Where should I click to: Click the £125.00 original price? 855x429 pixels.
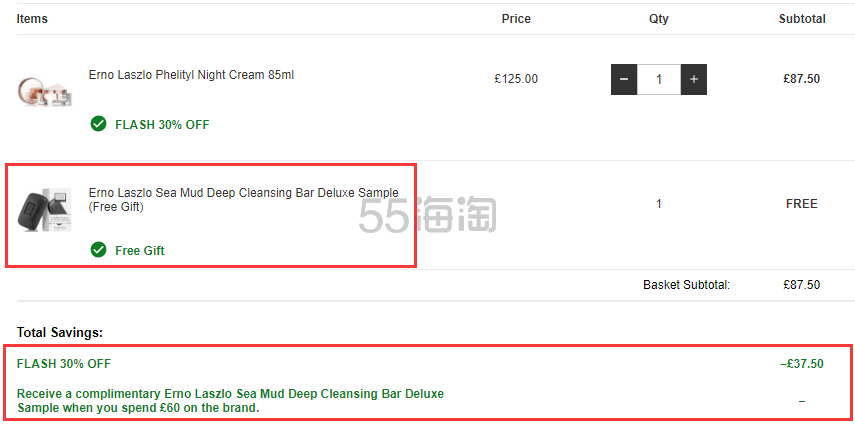tap(516, 79)
